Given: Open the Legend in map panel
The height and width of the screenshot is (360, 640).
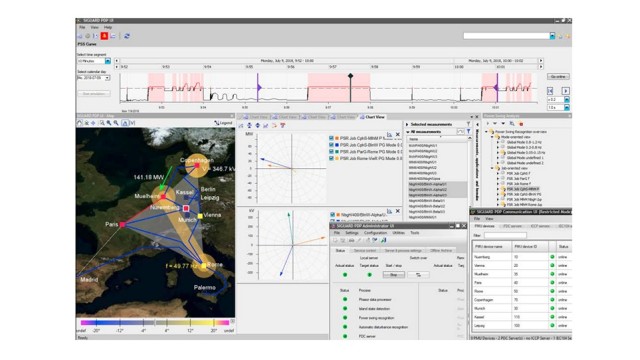Looking at the screenshot, I should 223,122.
